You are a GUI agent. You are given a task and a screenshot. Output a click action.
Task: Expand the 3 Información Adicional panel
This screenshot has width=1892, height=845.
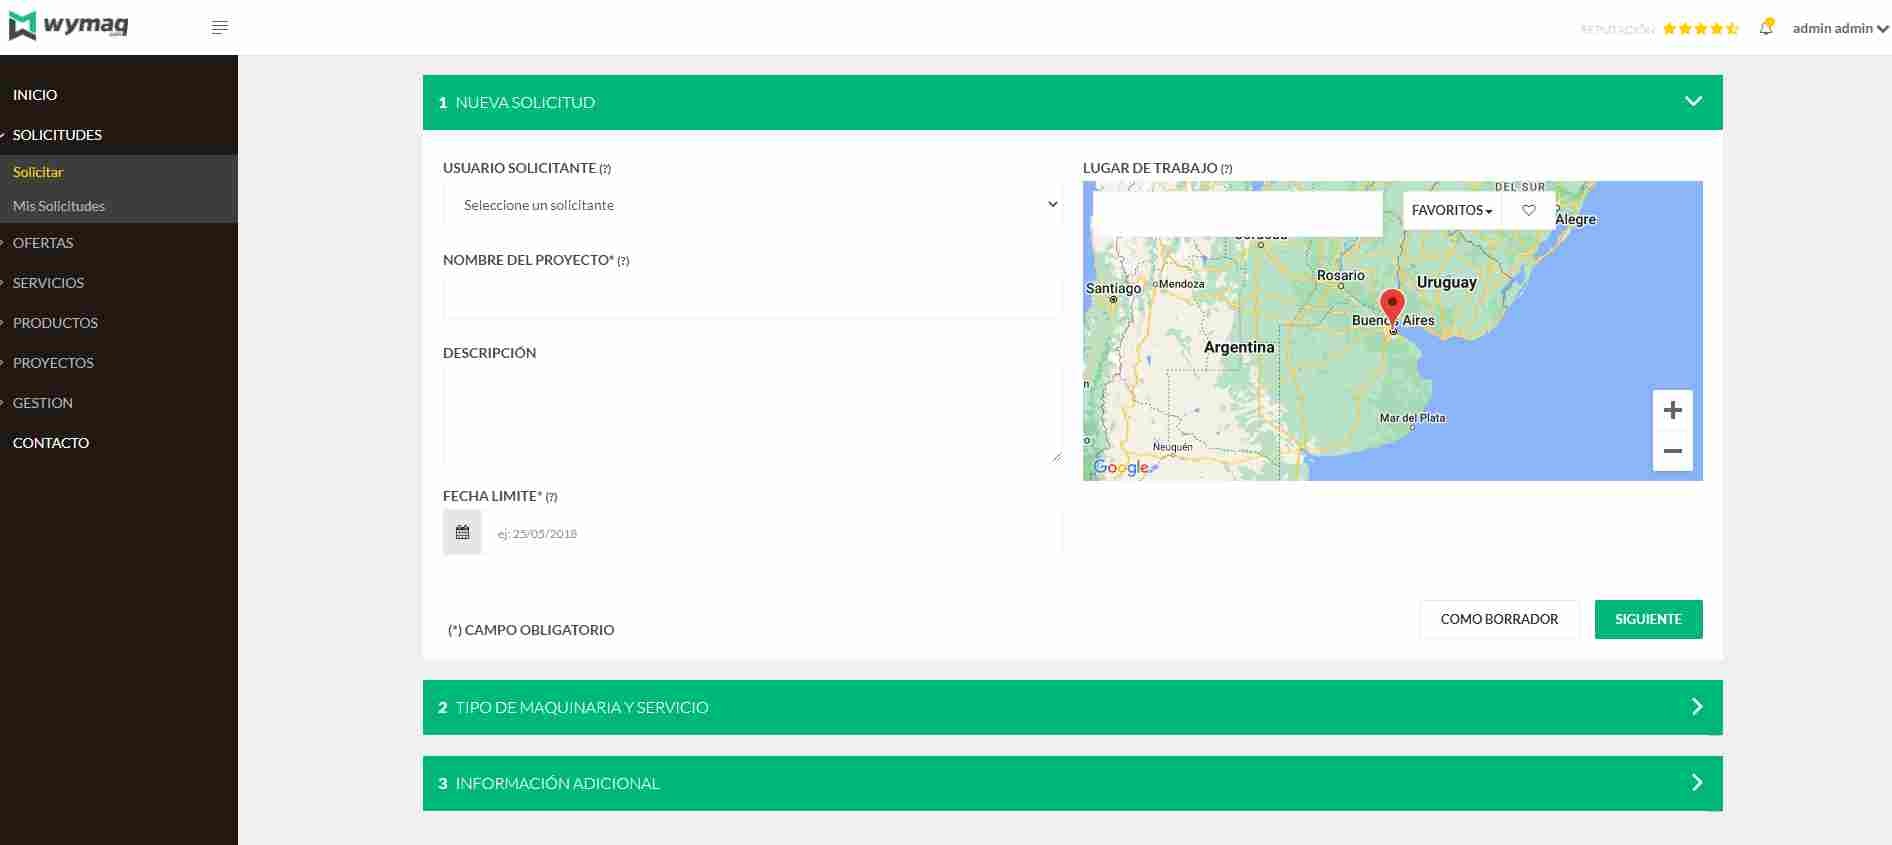pyautogui.click(x=1072, y=783)
